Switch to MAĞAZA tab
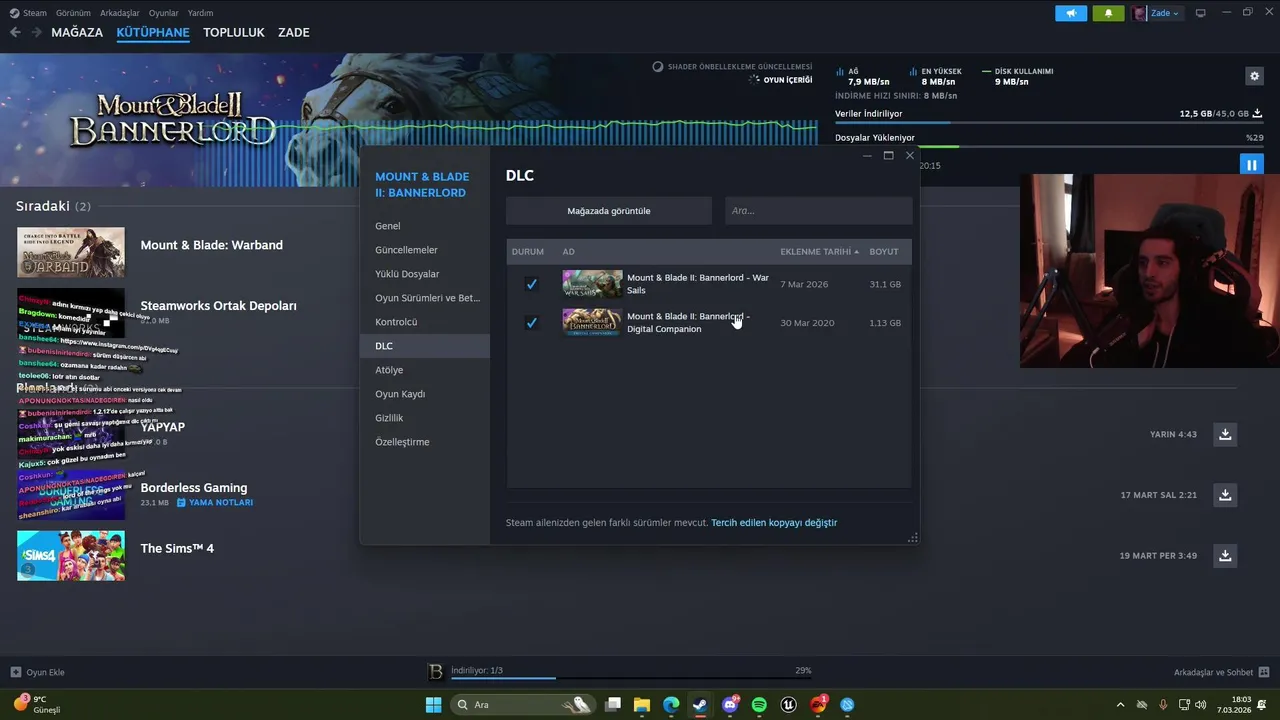Viewport: 1280px width, 720px height. [77, 32]
